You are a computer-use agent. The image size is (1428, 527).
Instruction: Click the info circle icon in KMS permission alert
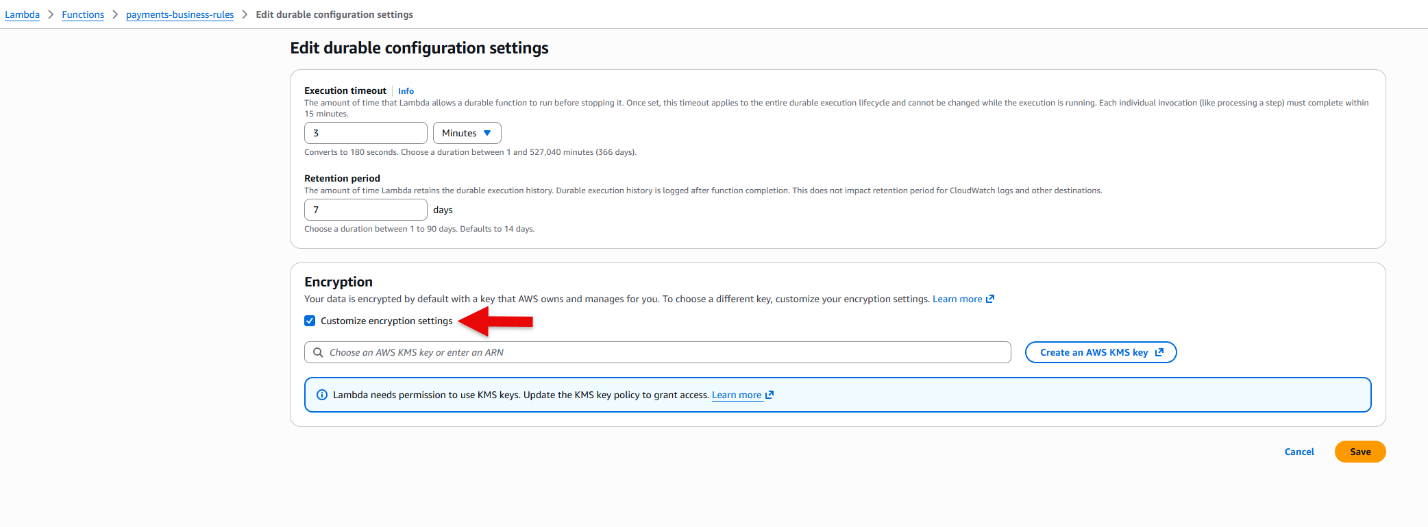322,395
